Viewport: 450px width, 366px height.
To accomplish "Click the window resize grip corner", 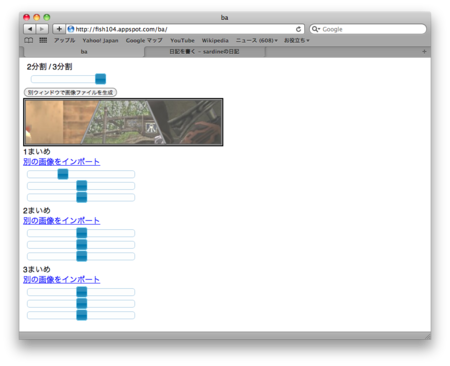I will pyautogui.click(x=427, y=336).
